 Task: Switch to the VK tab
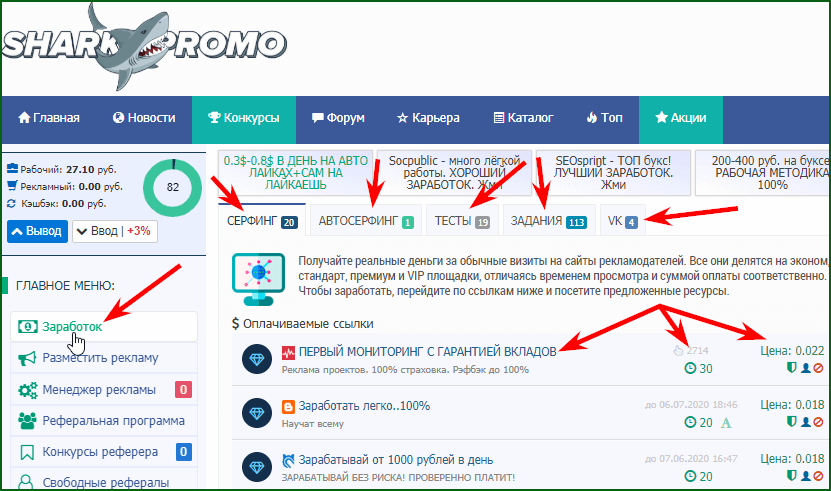(x=623, y=221)
